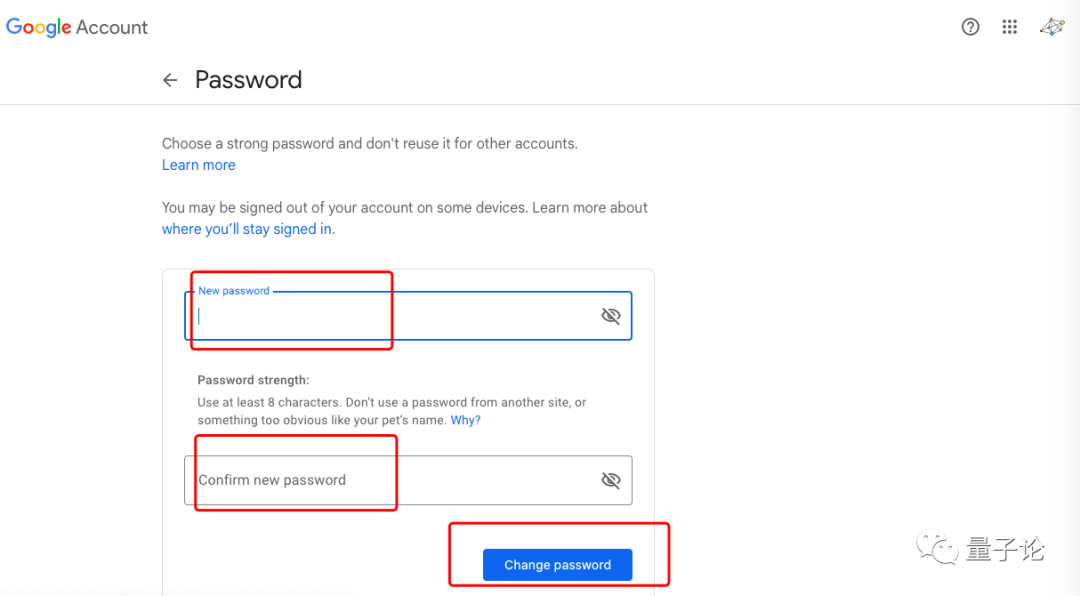Click the WeChat watermark logo icon
1080x596 pixels.
click(937, 548)
